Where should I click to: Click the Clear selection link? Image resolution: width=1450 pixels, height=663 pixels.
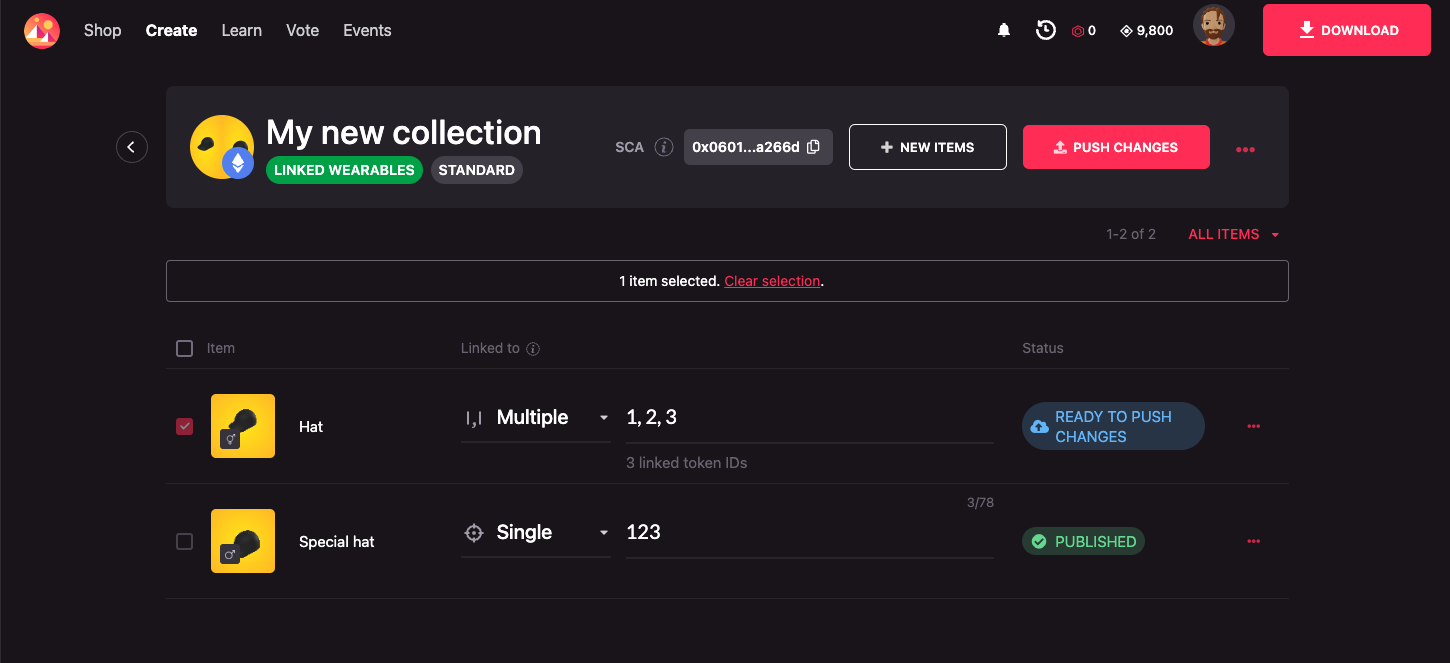(772, 281)
